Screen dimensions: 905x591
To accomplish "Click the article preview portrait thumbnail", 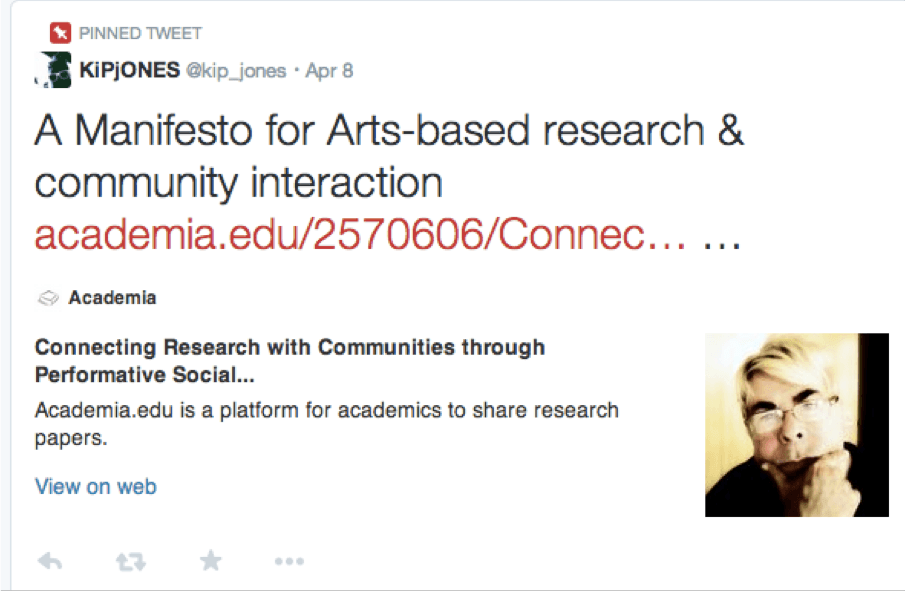I will click(x=796, y=425).
